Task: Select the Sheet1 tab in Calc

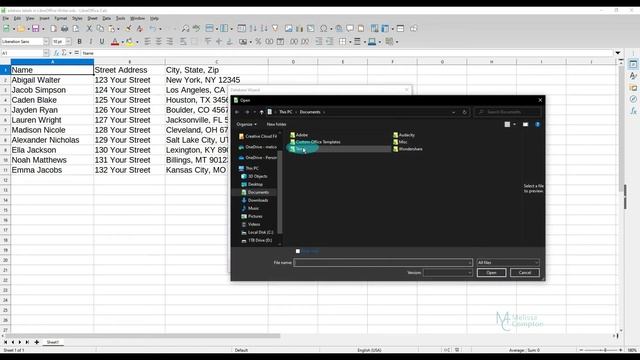Action: pos(53,342)
